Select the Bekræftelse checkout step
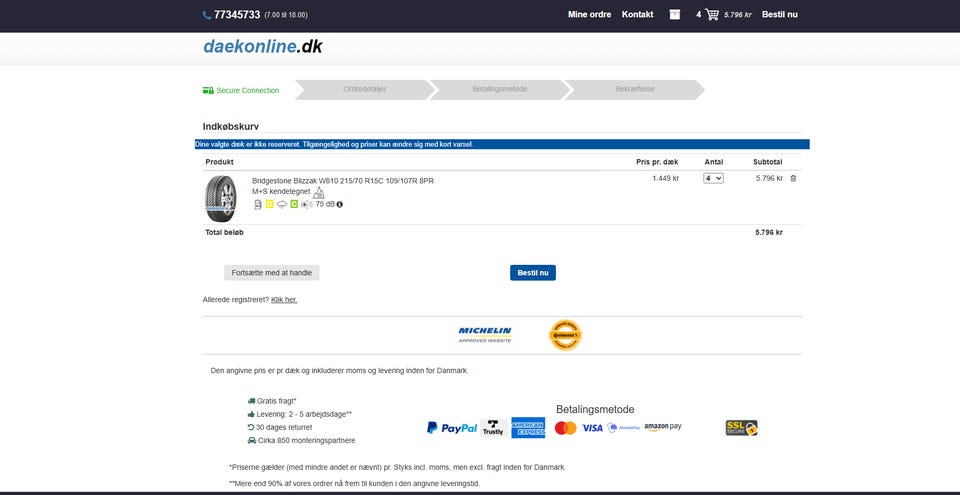 pyautogui.click(x=634, y=89)
